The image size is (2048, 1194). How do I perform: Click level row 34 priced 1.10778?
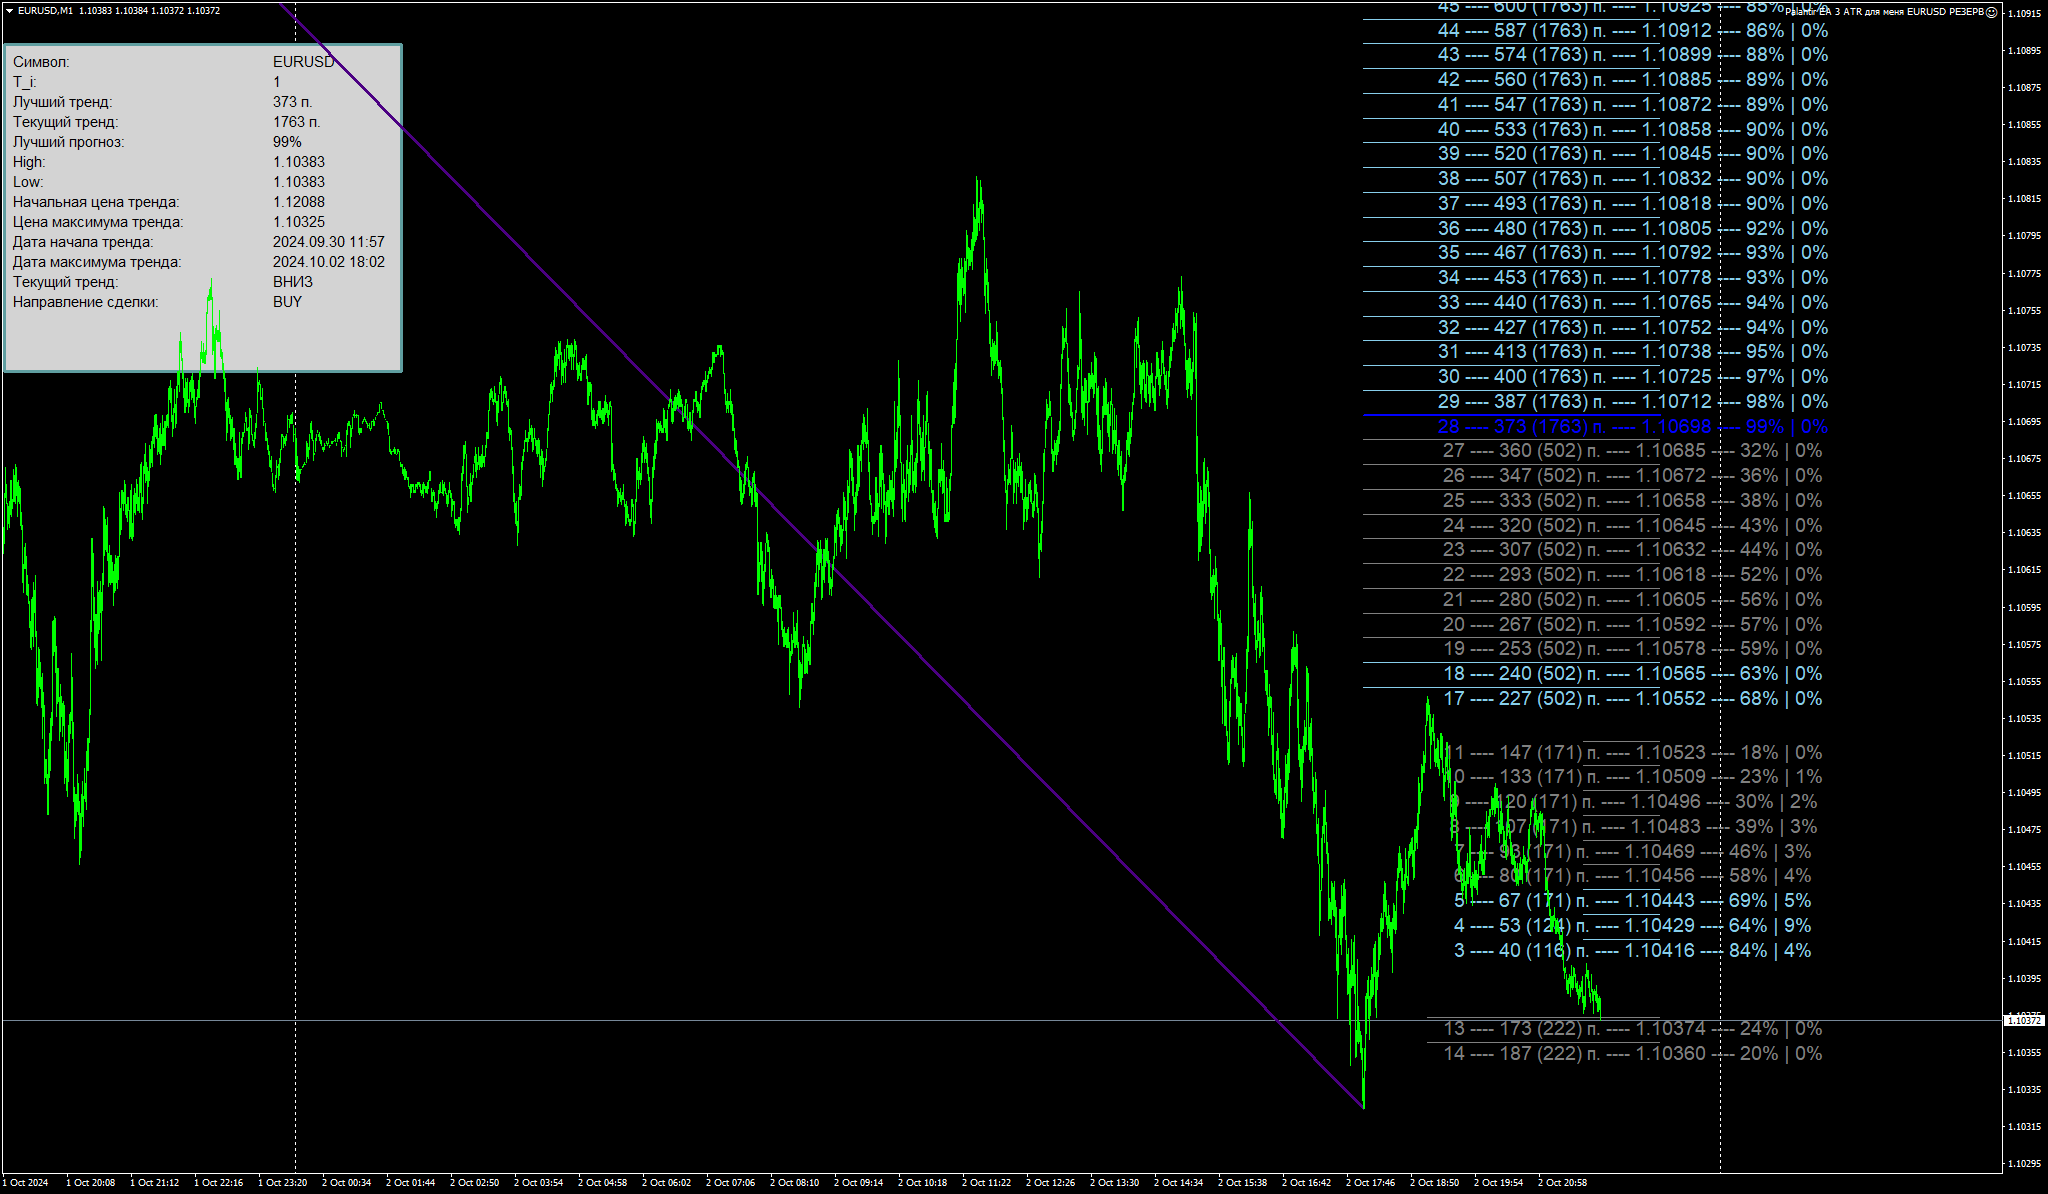tap(1633, 278)
